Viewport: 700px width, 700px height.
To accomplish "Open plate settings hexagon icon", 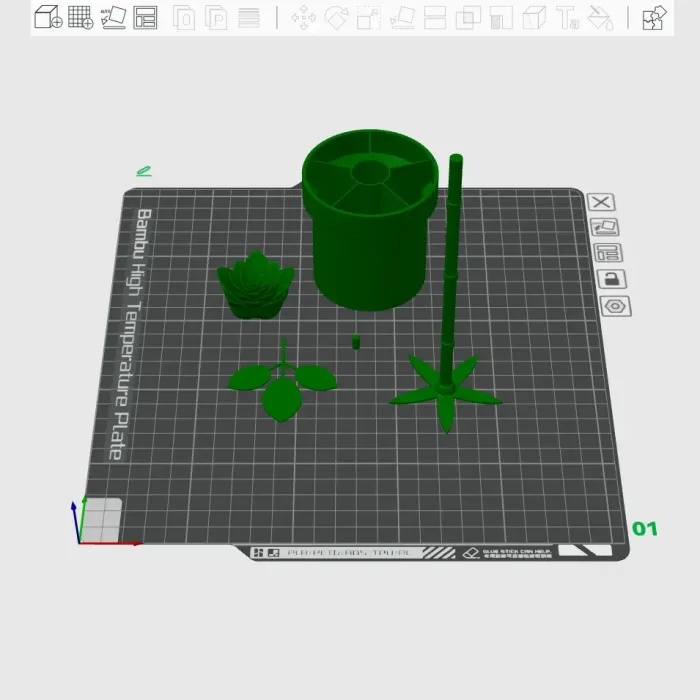I will pyautogui.click(x=616, y=306).
